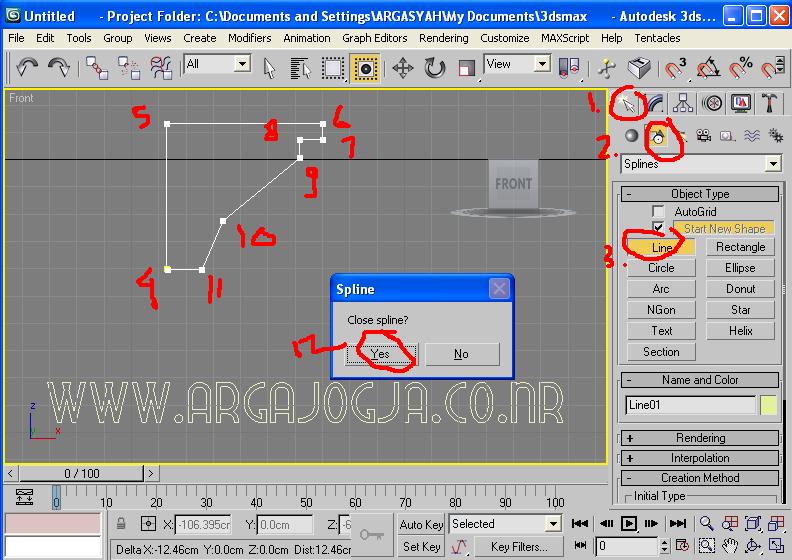Uncheck the Start New Shape checkbox
Image resolution: width=792 pixels, height=560 pixels.
(x=658, y=228)
